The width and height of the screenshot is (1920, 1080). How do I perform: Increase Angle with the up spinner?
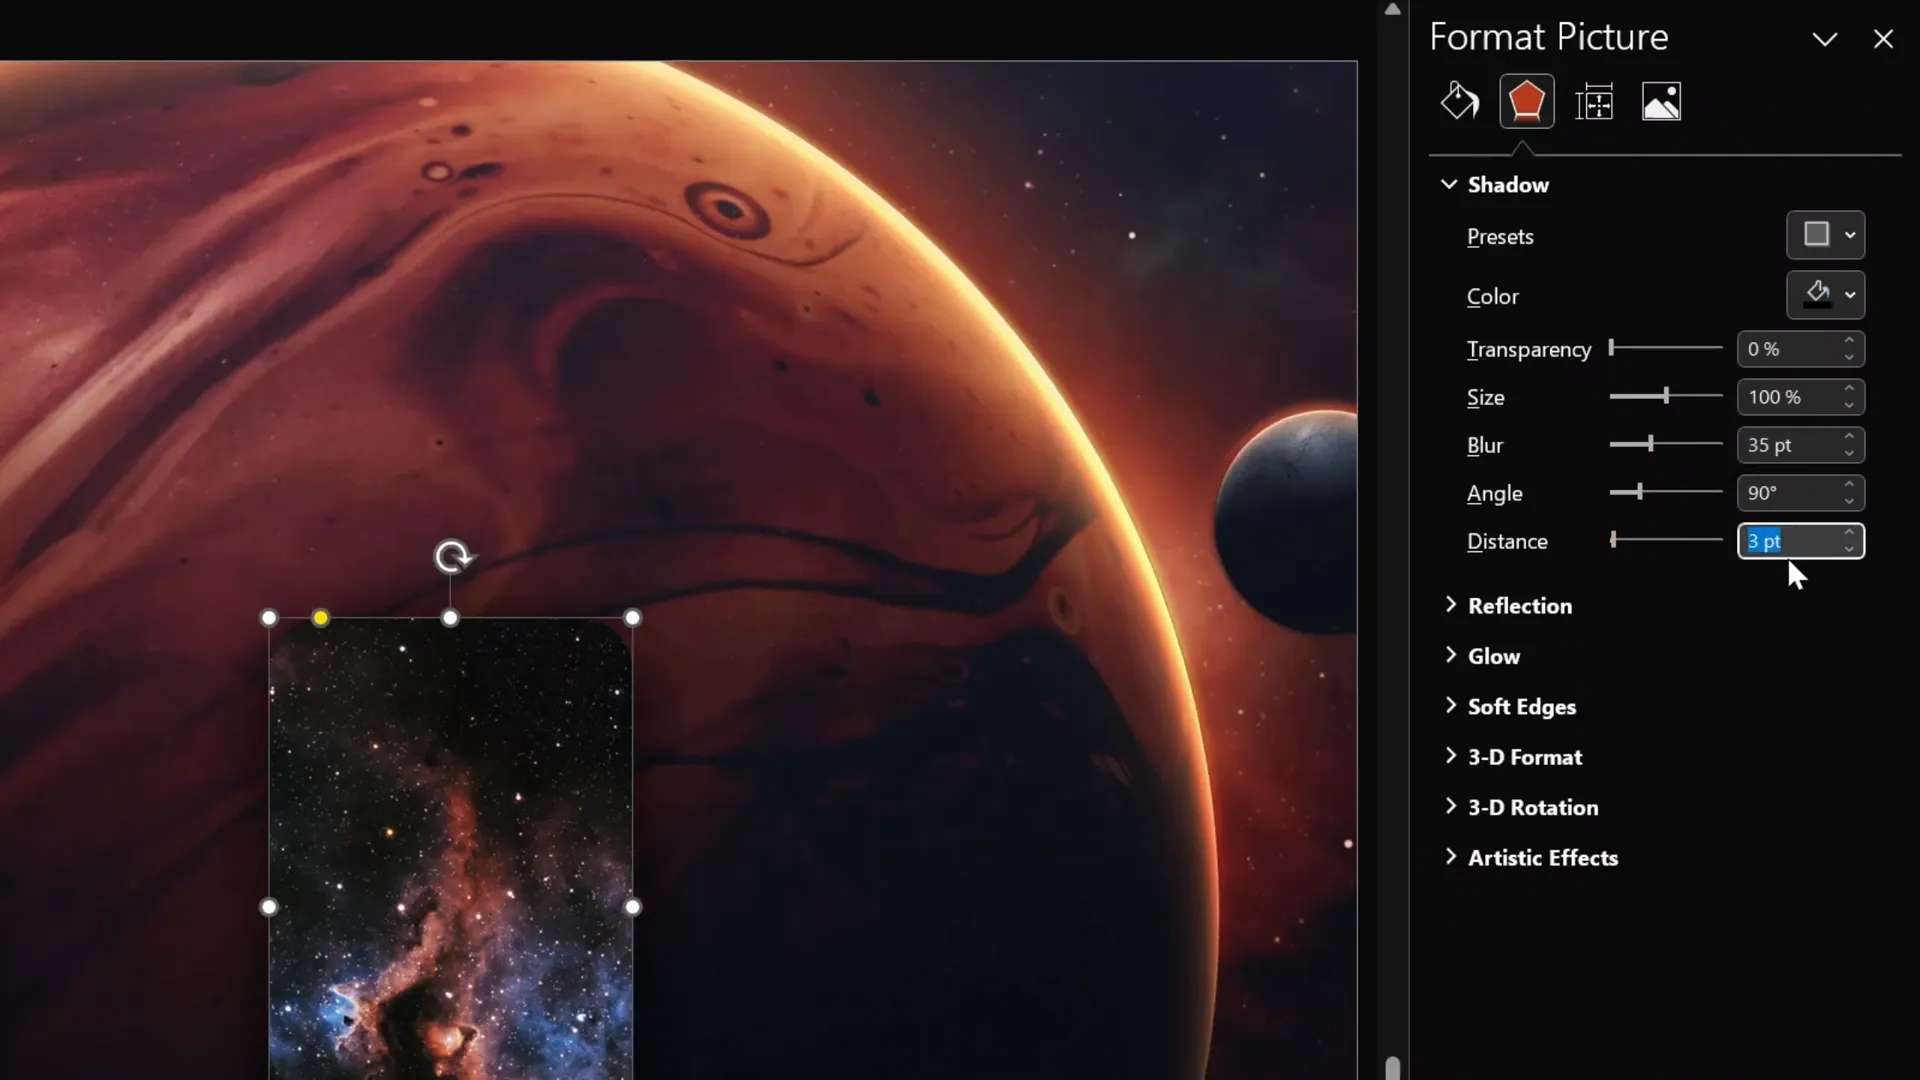pos(1849,485)
